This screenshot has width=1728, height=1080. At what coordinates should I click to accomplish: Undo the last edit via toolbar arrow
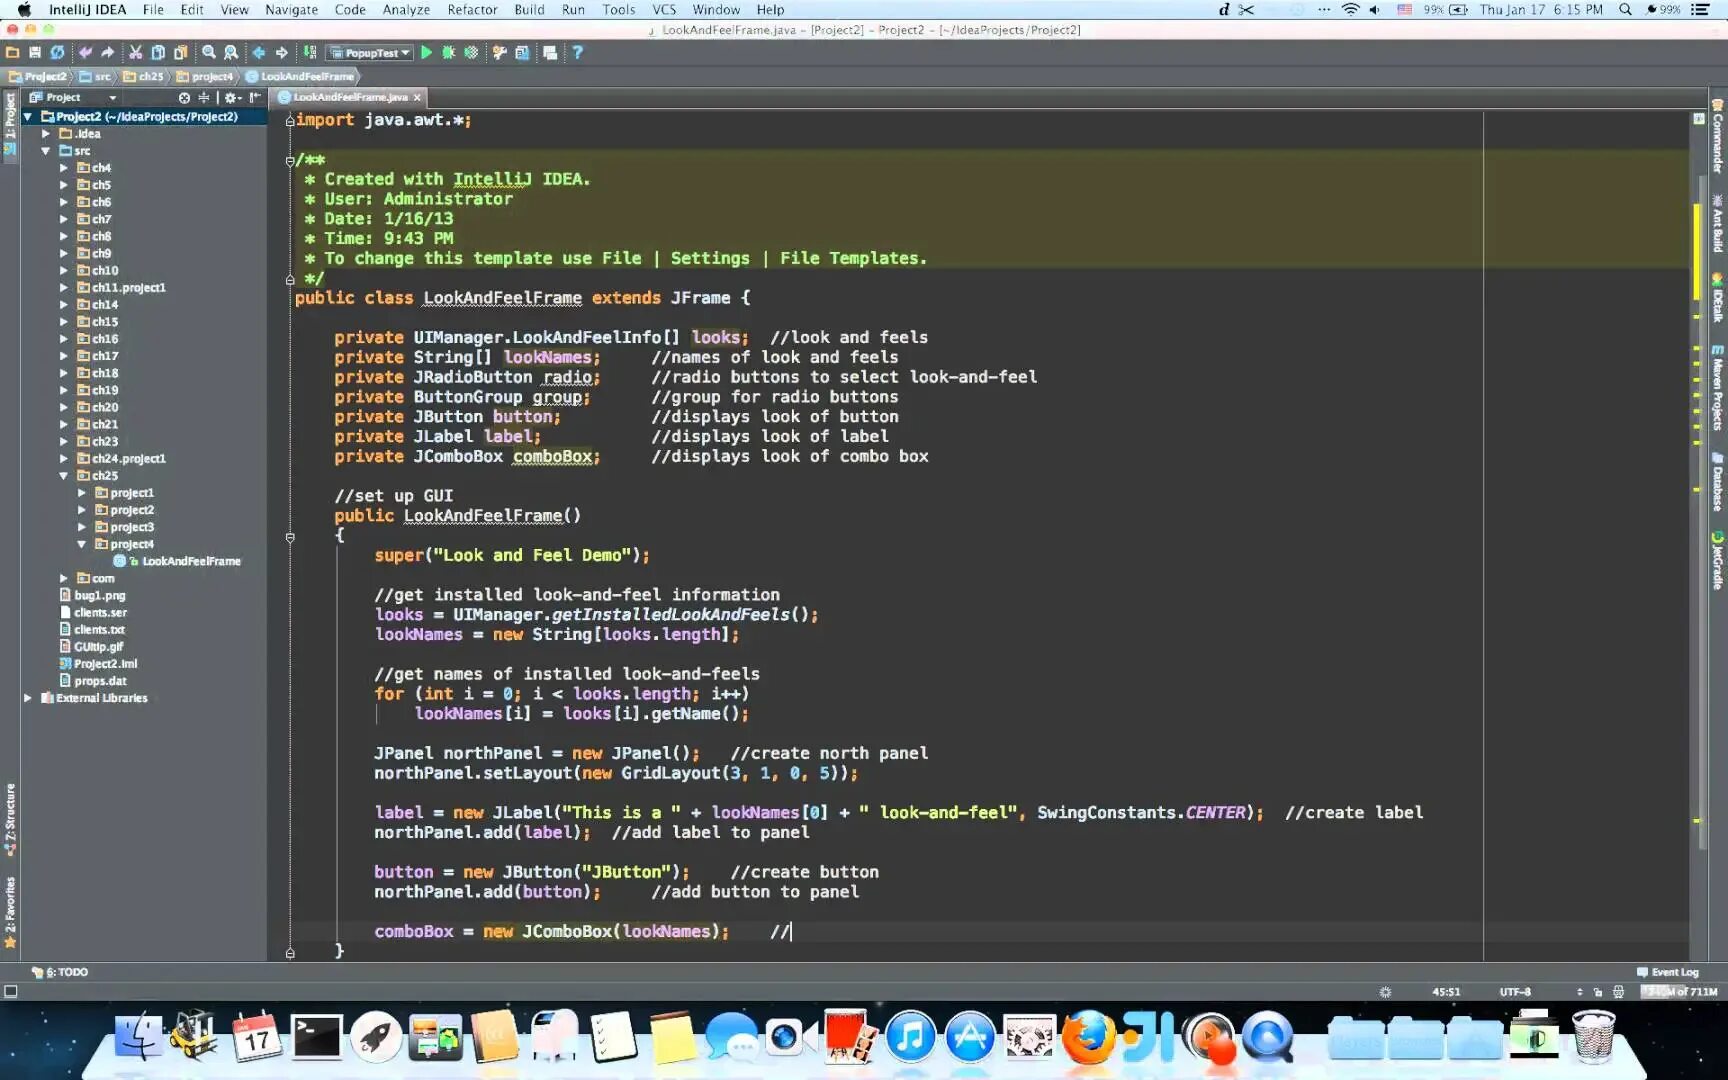[85, 53]
